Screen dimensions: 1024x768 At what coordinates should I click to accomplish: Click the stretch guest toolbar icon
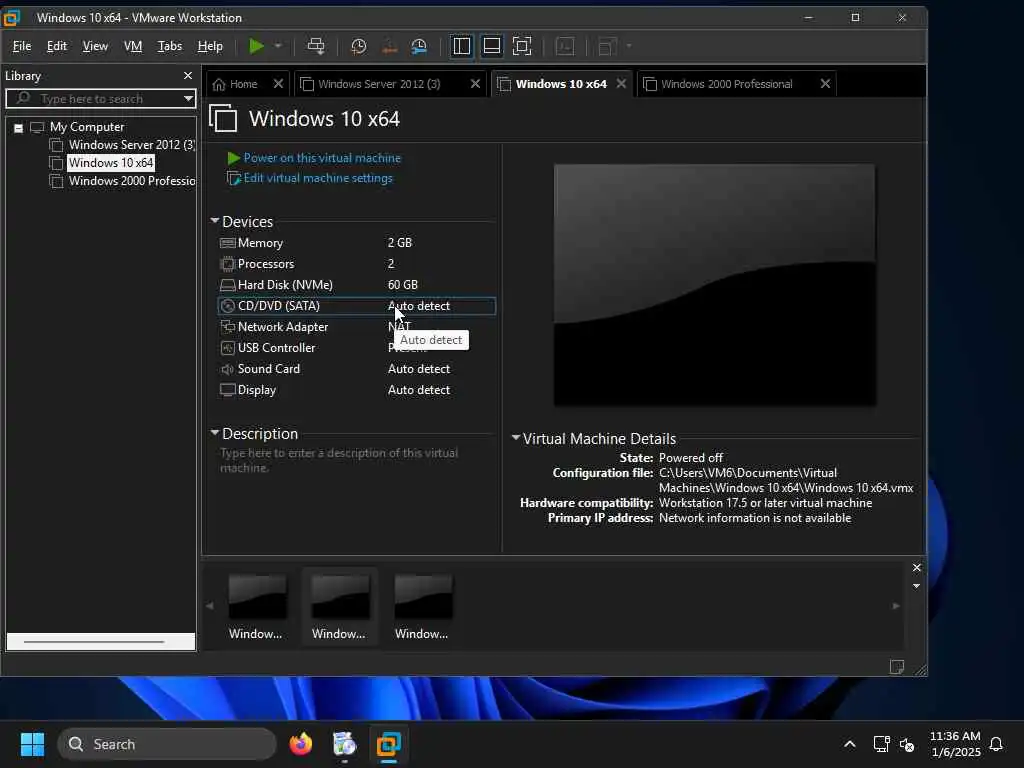[x=607, y=46]
